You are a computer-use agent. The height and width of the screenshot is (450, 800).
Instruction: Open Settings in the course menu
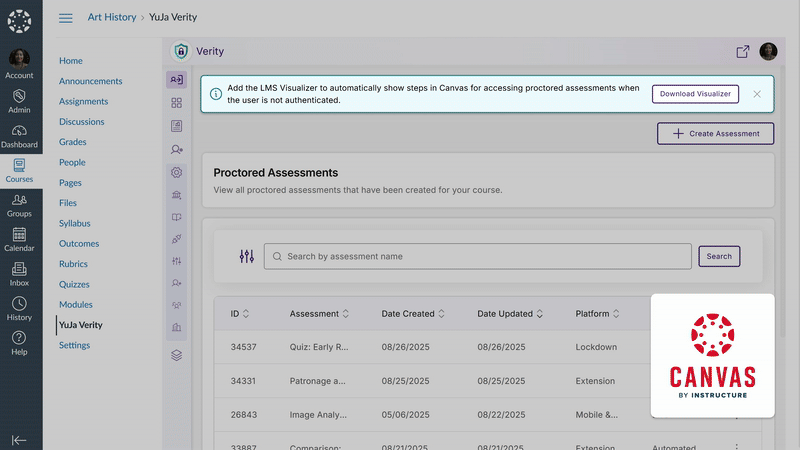point(74,345)
